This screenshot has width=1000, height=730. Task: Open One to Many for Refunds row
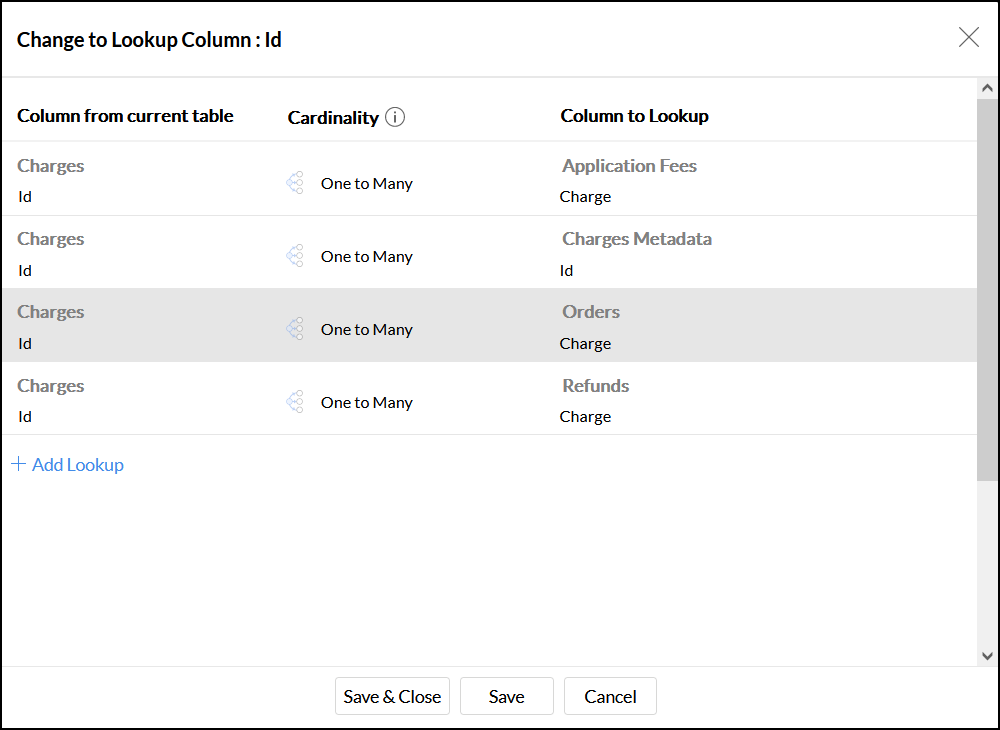click(366, 403)
